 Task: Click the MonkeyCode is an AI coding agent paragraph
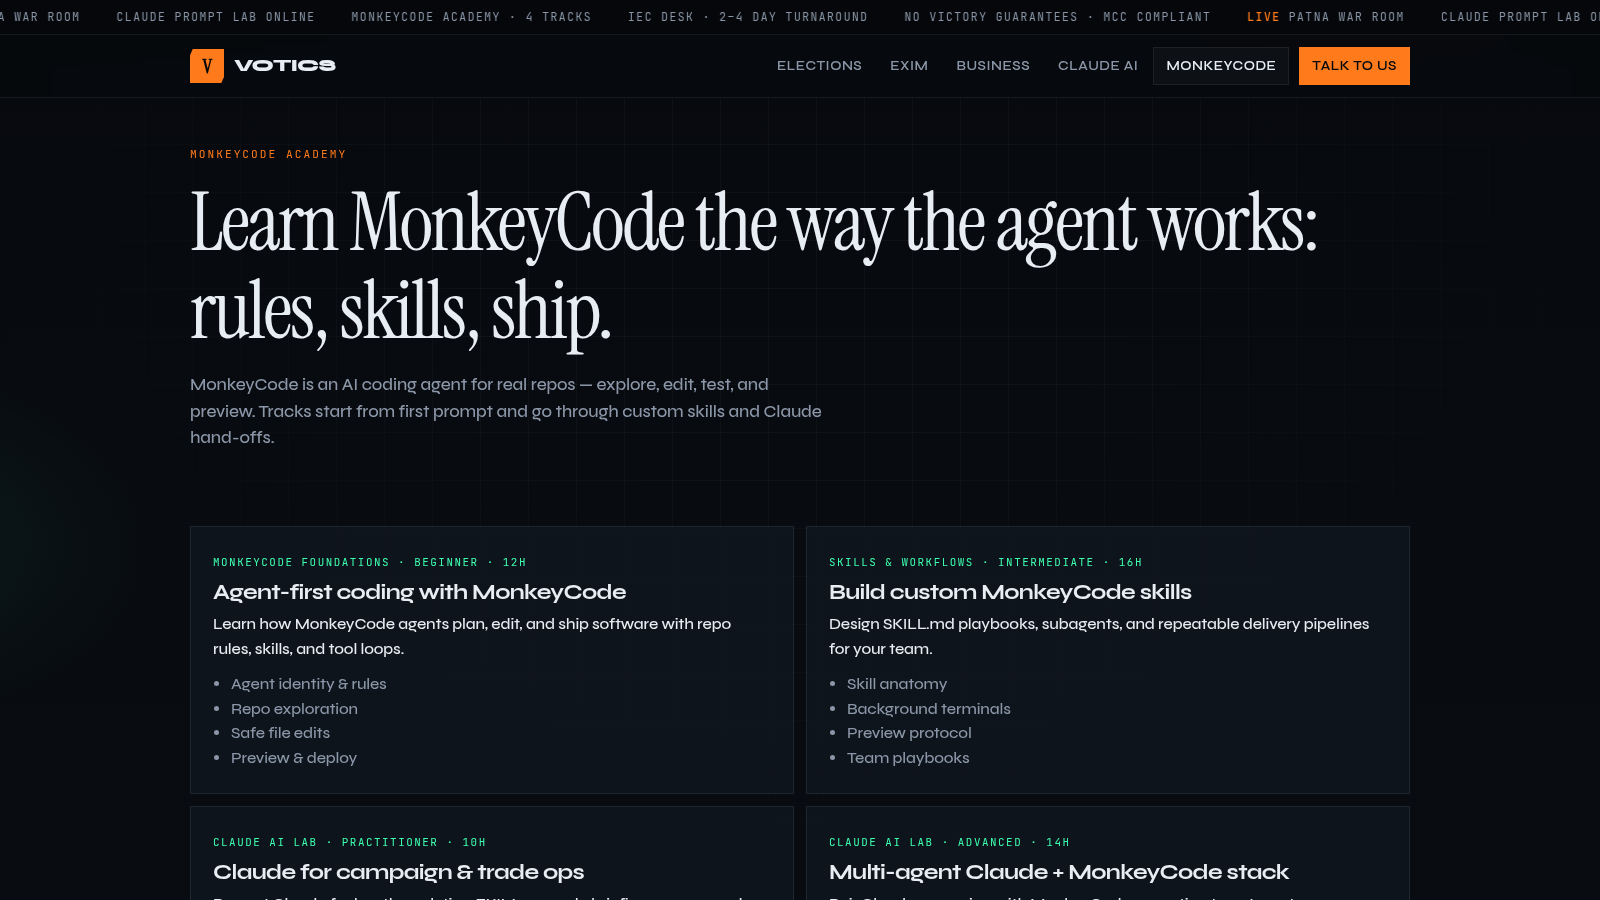coord(506,411)
